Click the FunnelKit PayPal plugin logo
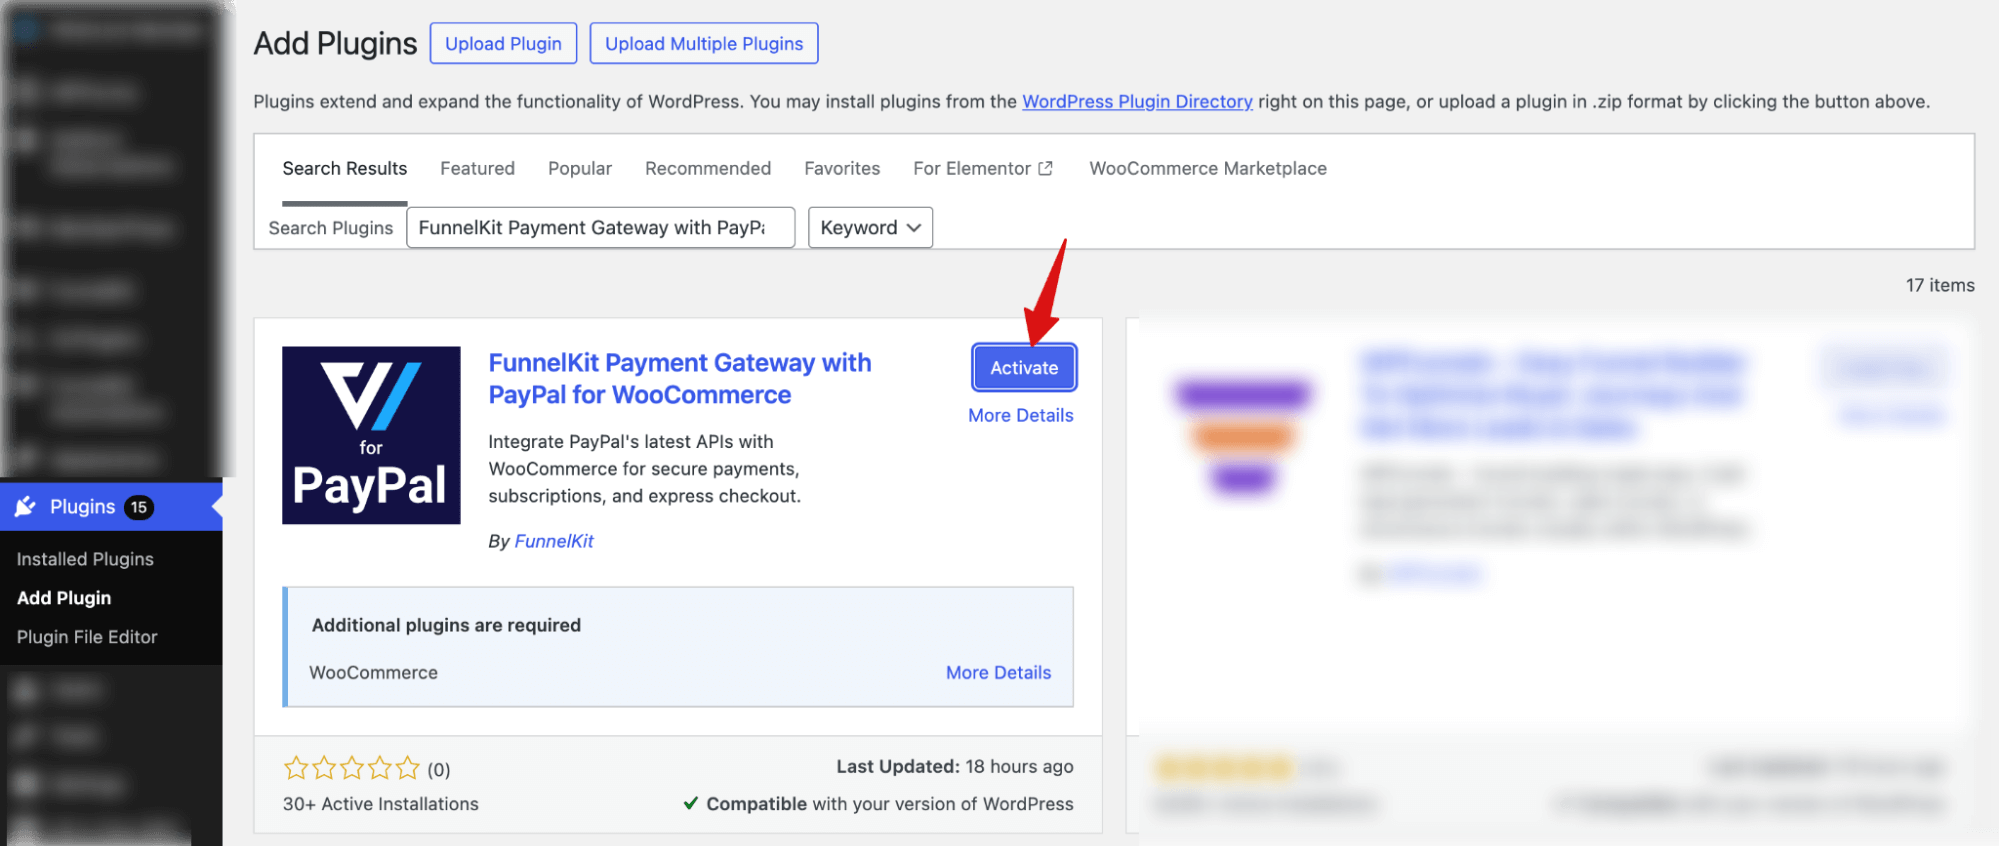Image resolution: width=1999 pixels, height=847 pixels. pyautogui.click(x=371, y=435)
